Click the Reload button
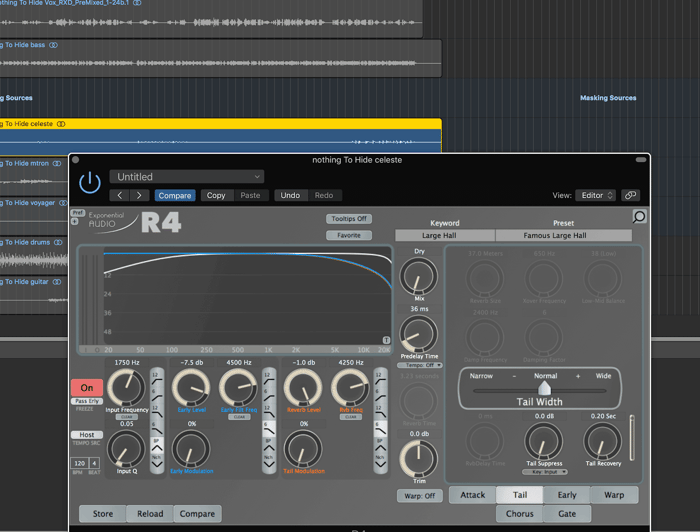This screenshot has width=700, height=532. click(x=150, y=514)
